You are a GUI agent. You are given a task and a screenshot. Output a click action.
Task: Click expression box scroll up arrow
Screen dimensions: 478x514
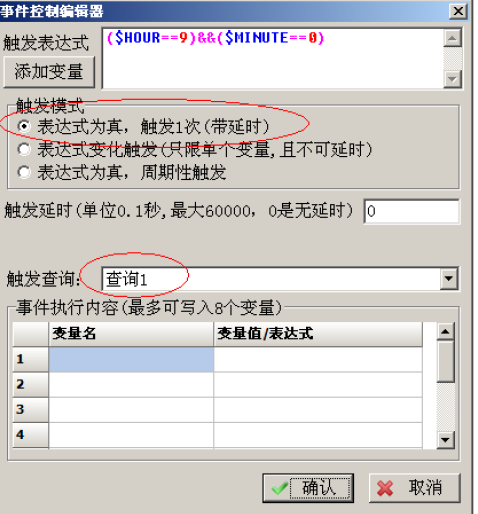452,39
